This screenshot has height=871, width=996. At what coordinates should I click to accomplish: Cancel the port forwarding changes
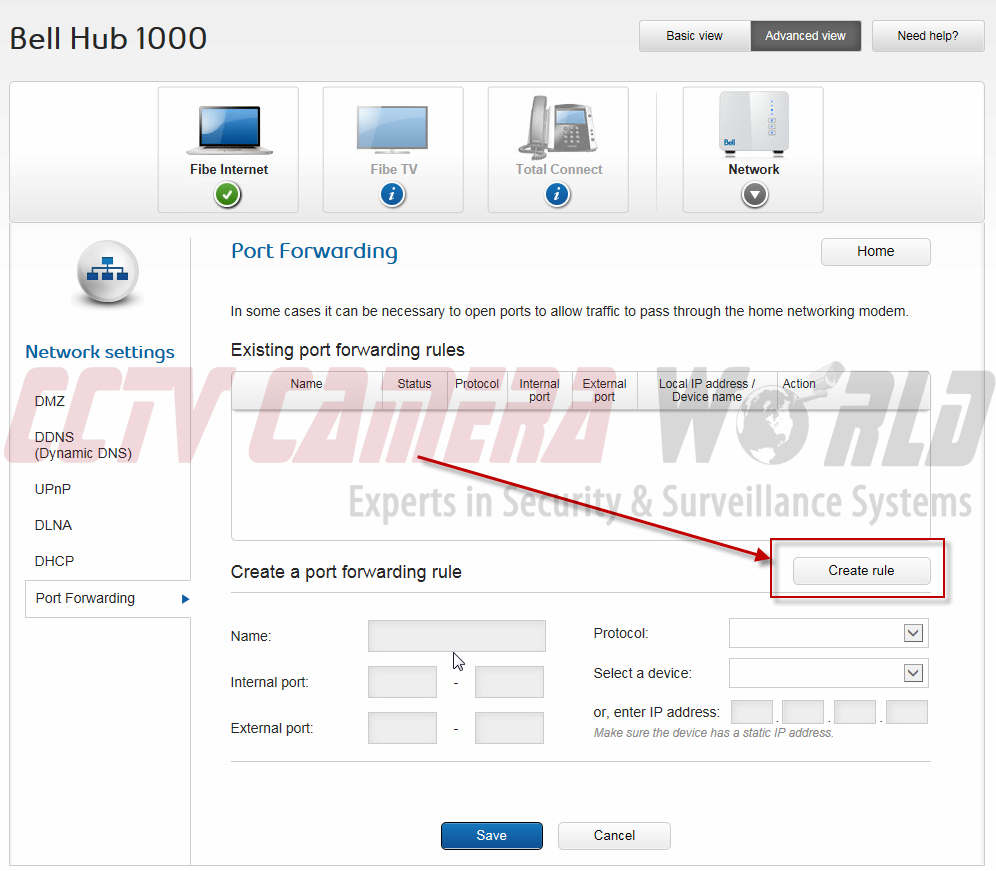(614, 835)
